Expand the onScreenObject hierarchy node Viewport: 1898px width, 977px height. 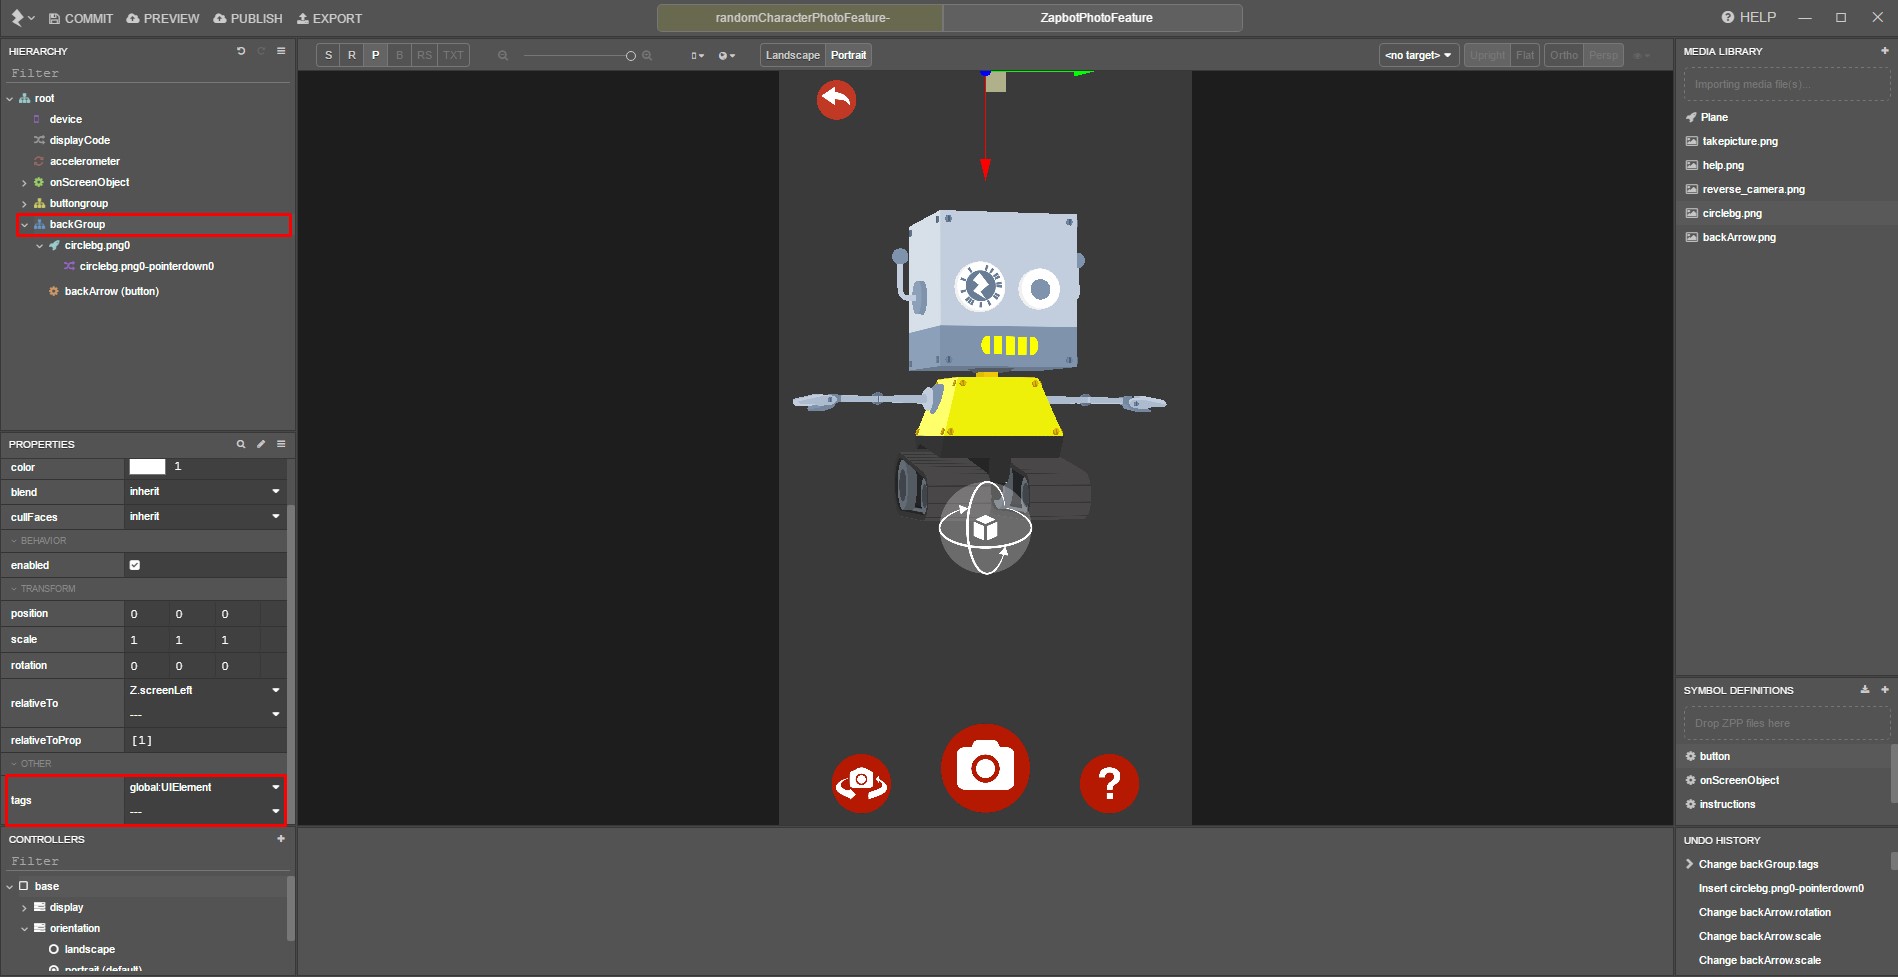(24, 183)
